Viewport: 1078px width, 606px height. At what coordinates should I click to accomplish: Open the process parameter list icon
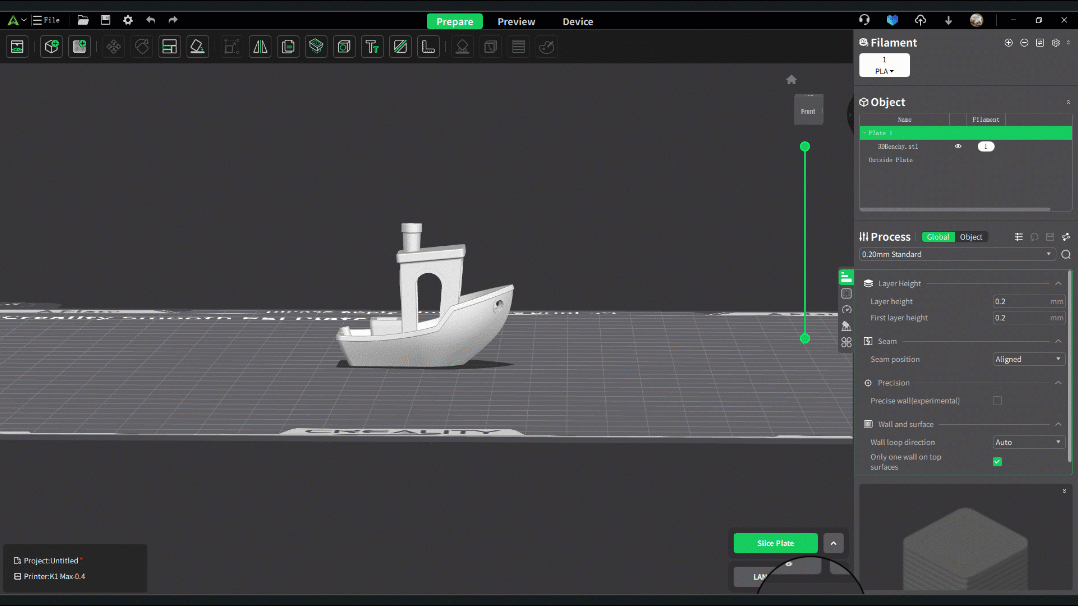pyautogui.click(x=1019, y=237)
